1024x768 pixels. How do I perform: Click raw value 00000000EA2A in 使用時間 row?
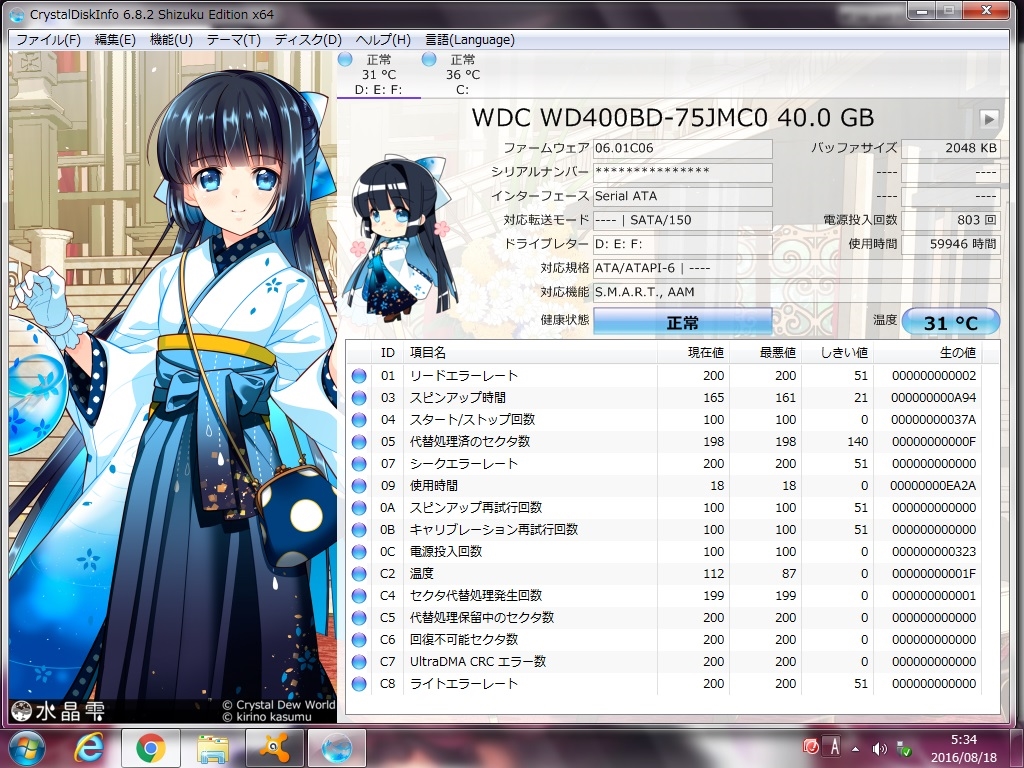click(x=933, y=486)
